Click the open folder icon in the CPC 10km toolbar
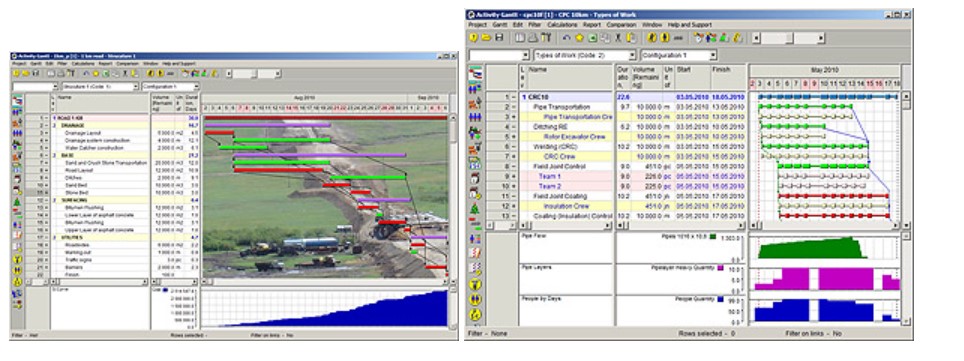 click(x=486, y=38)
